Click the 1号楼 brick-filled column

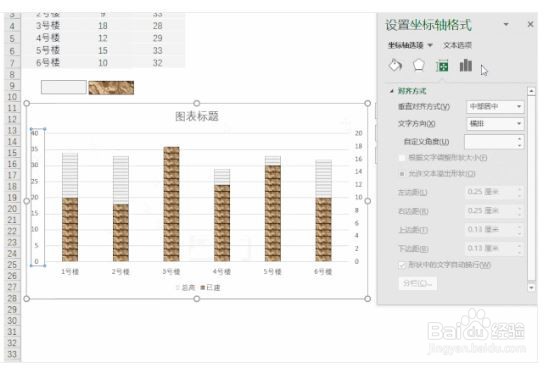[x=70, y=230]
